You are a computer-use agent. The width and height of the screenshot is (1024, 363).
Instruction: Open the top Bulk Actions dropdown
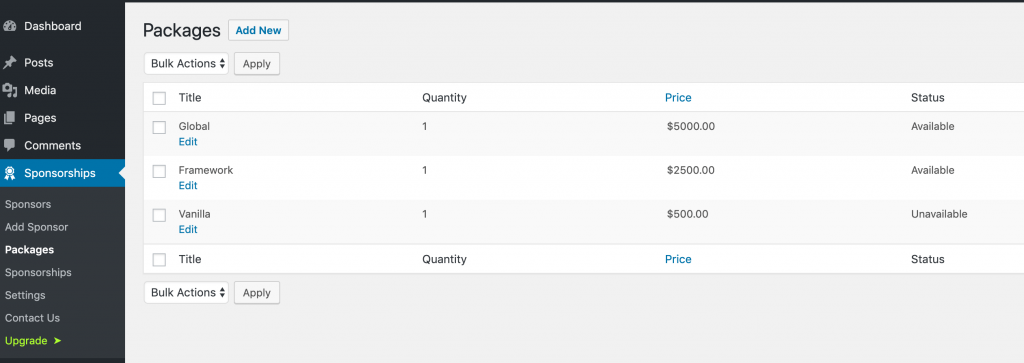click(x=186, y=64)
